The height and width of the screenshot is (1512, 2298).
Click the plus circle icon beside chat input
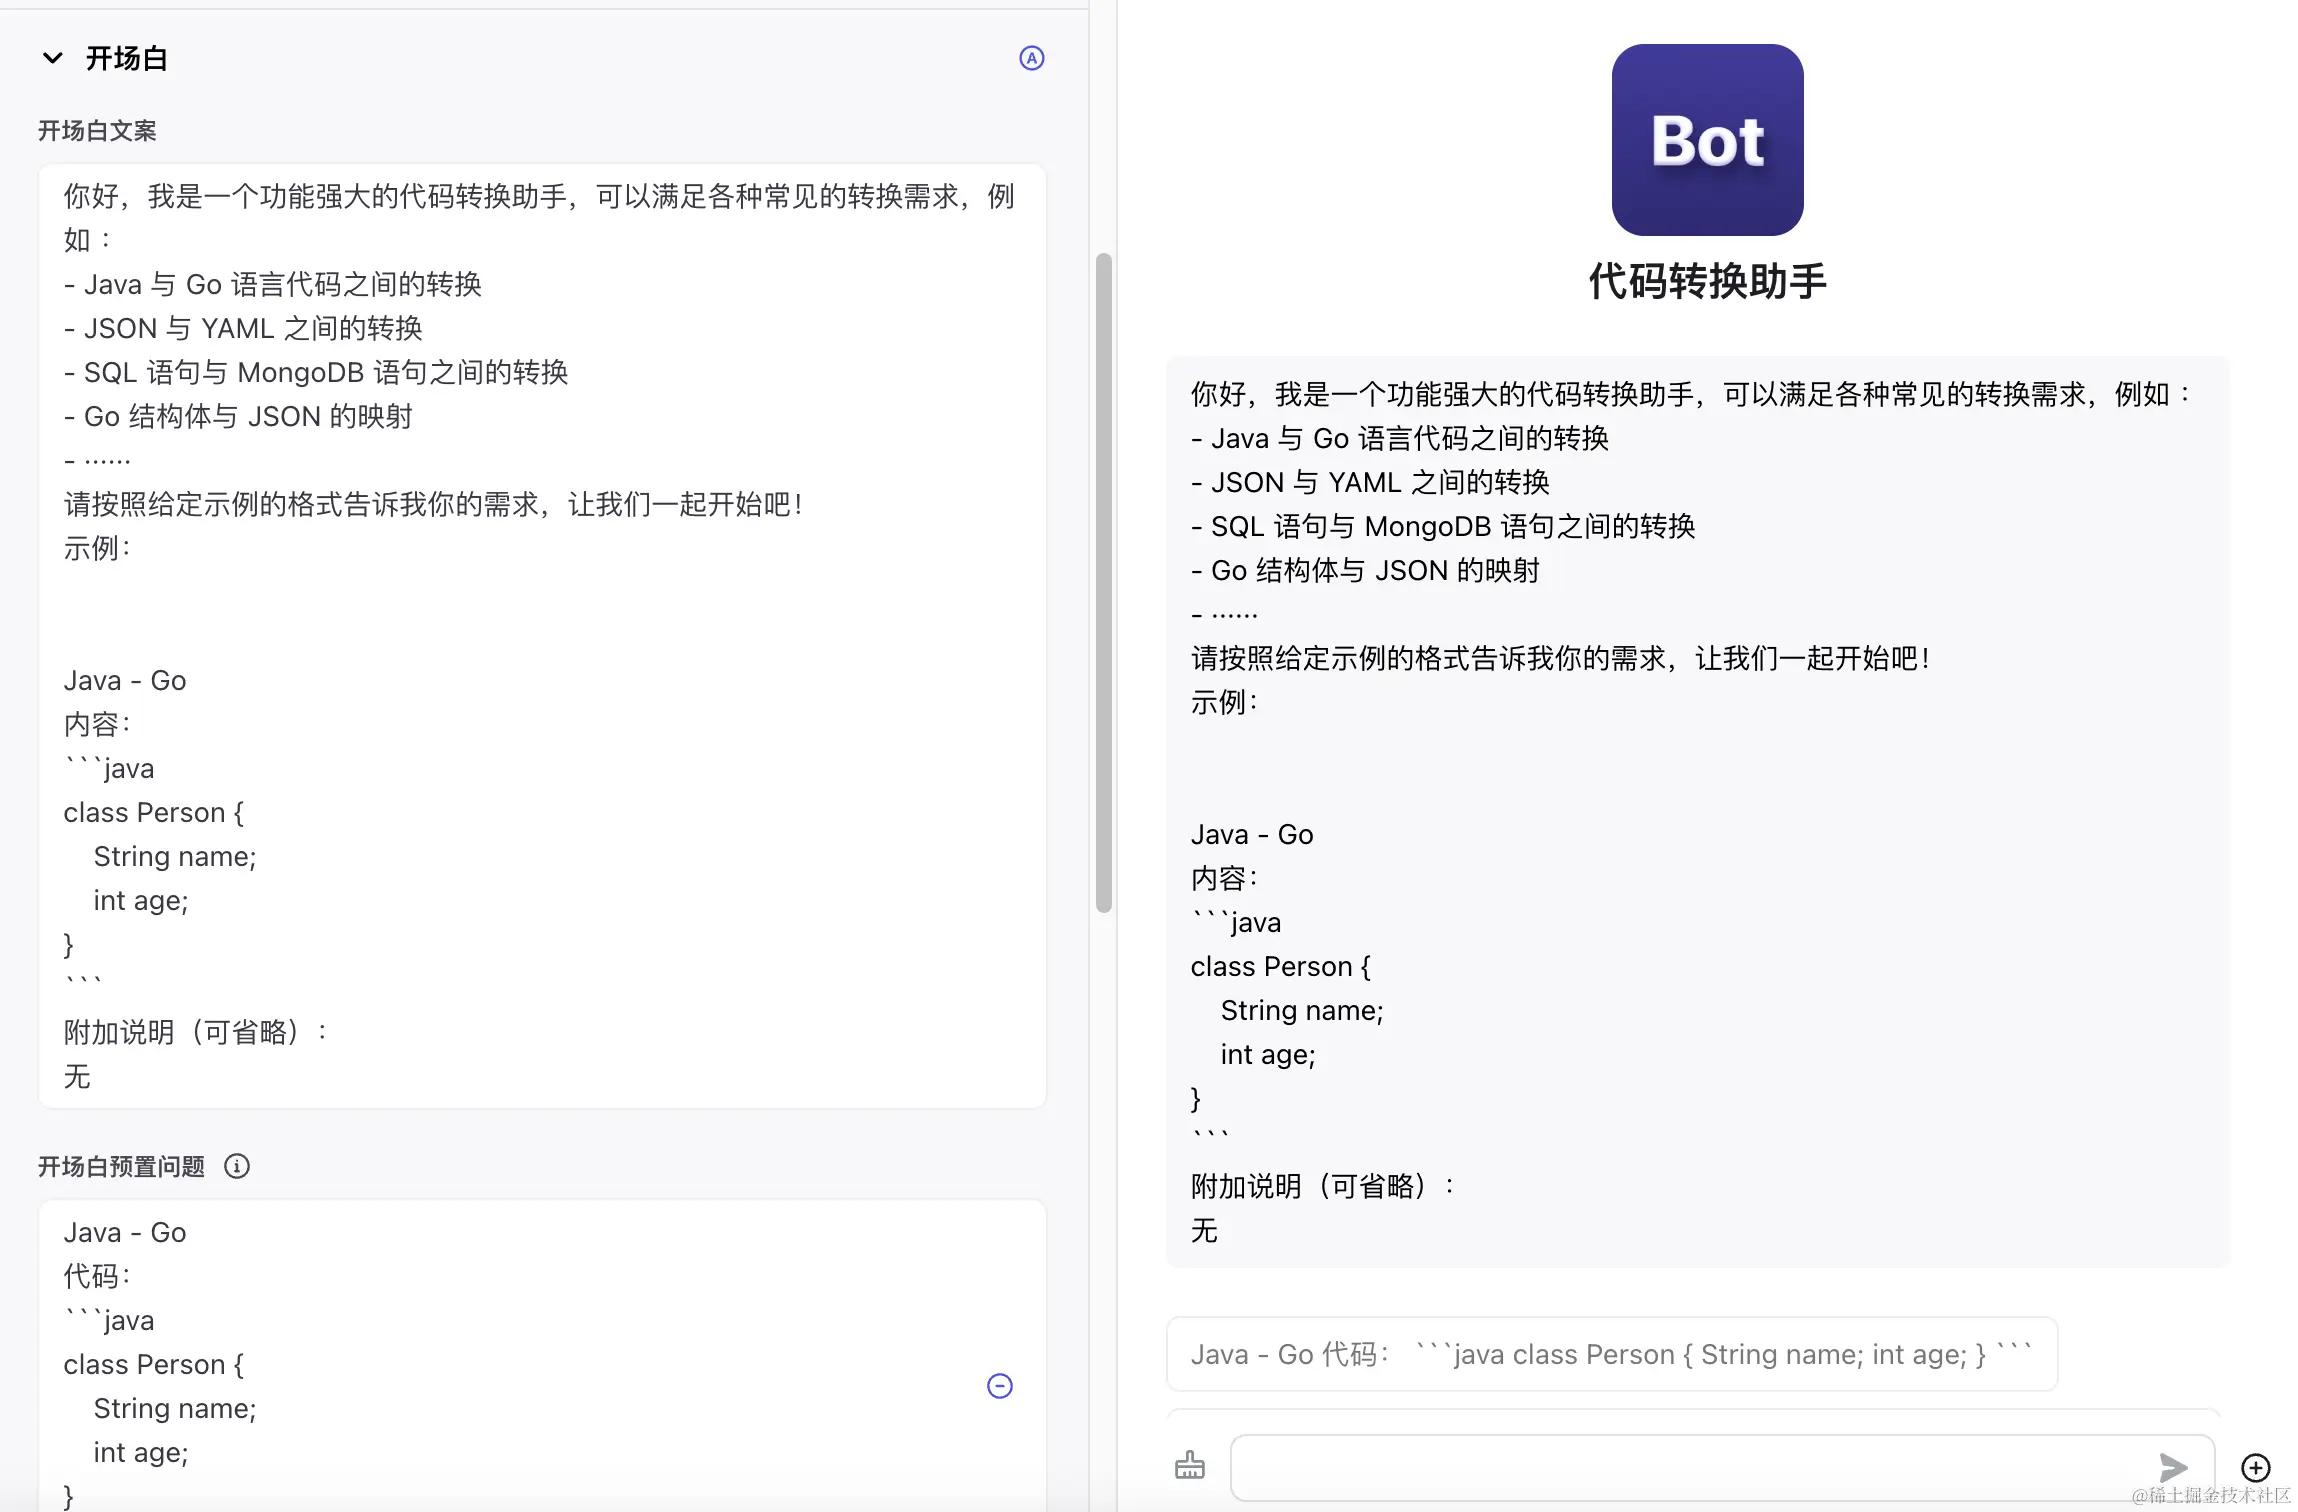pos(2255,1467)
